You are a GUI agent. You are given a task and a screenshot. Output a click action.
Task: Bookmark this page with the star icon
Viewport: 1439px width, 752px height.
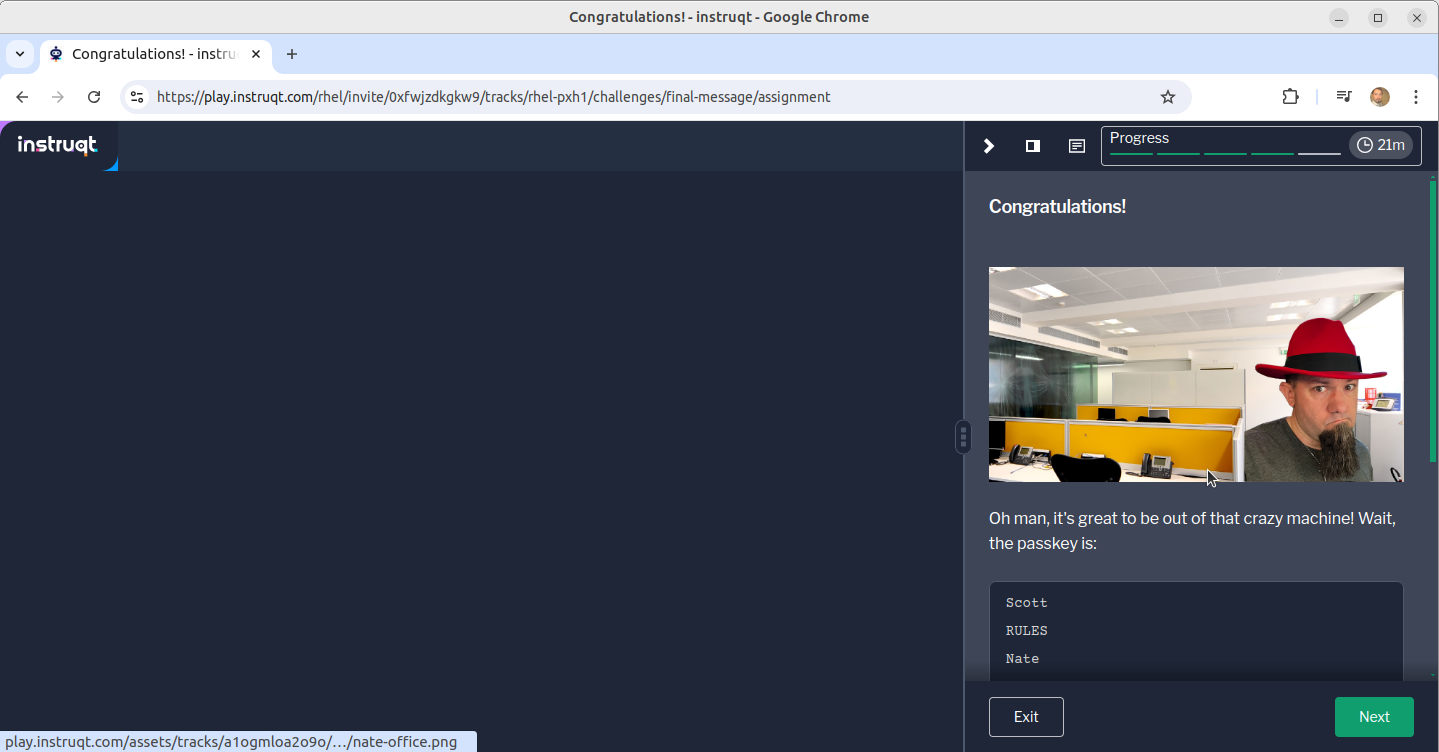(x=1168, y=97)
